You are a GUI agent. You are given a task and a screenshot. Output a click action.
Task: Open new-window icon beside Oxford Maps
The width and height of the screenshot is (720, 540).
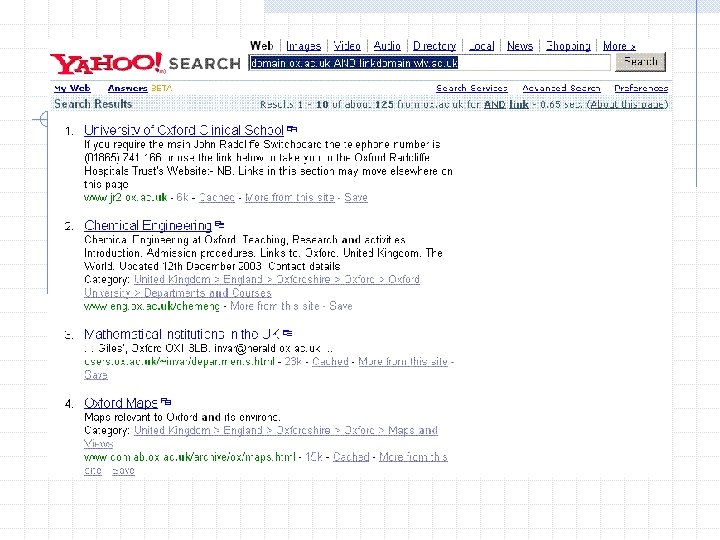click(x=166, y=402)
